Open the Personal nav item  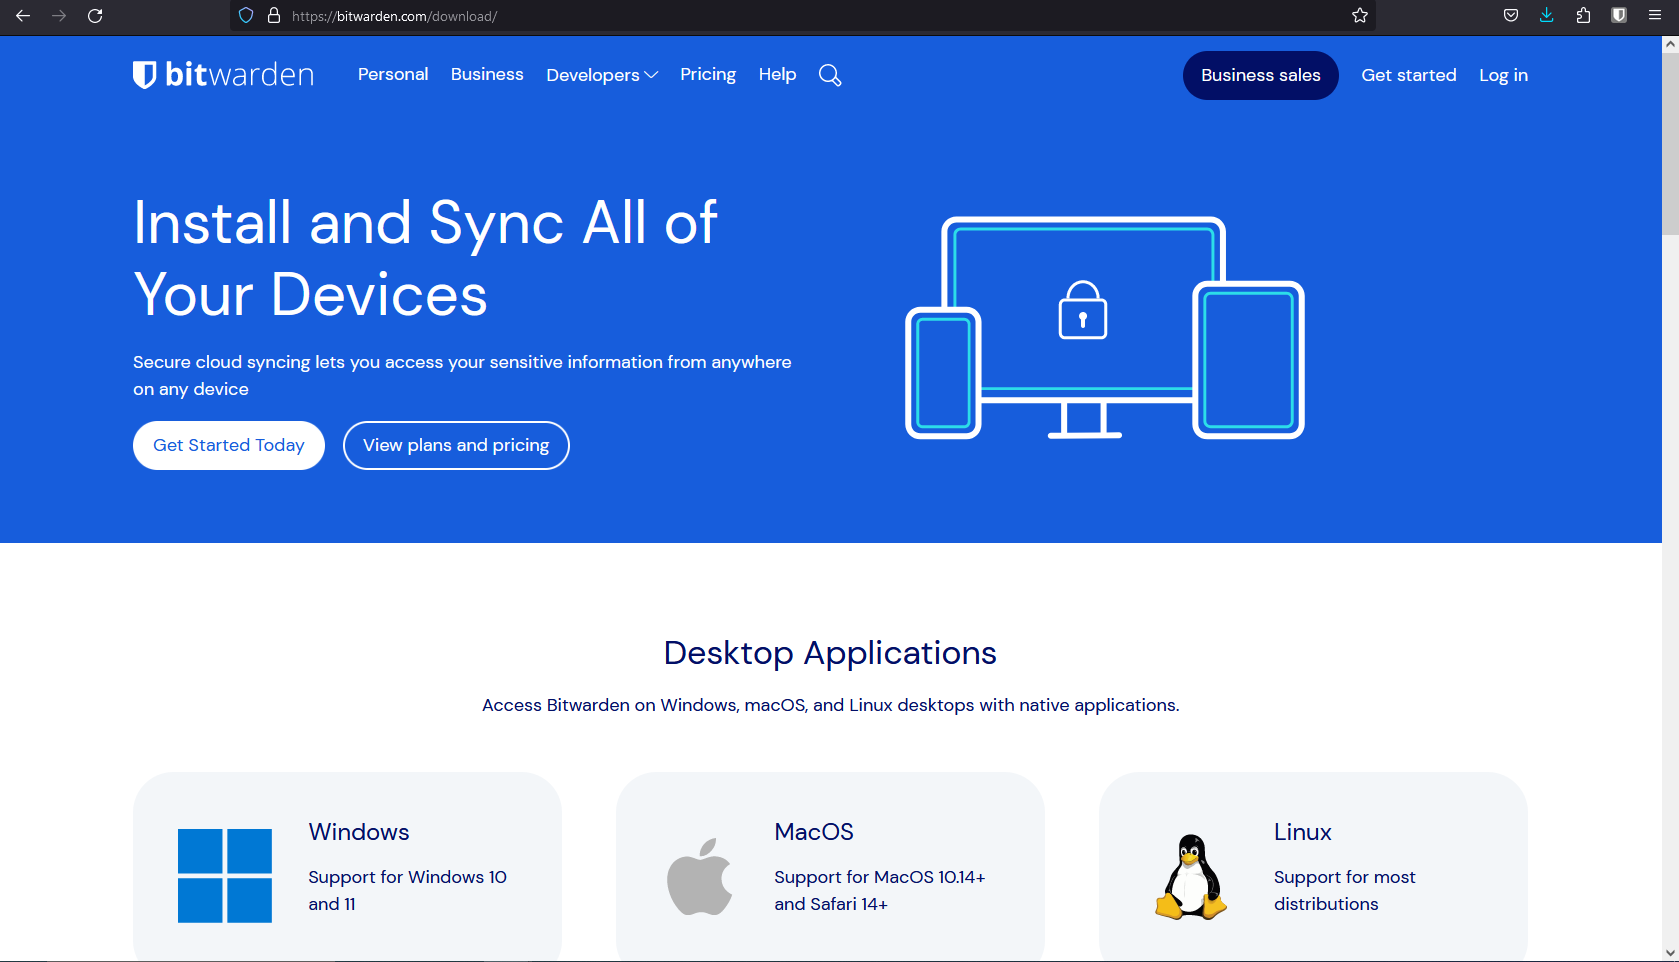393,74
